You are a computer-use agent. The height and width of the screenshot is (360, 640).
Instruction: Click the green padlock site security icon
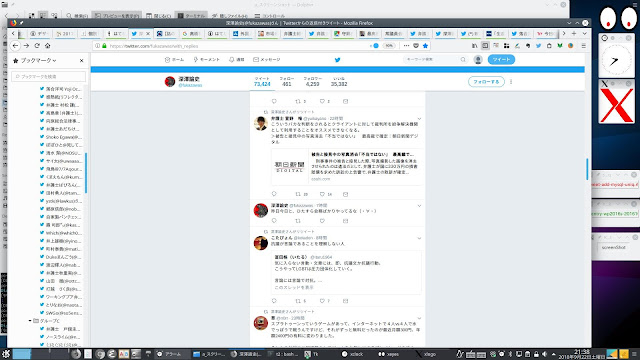point(104,46)
